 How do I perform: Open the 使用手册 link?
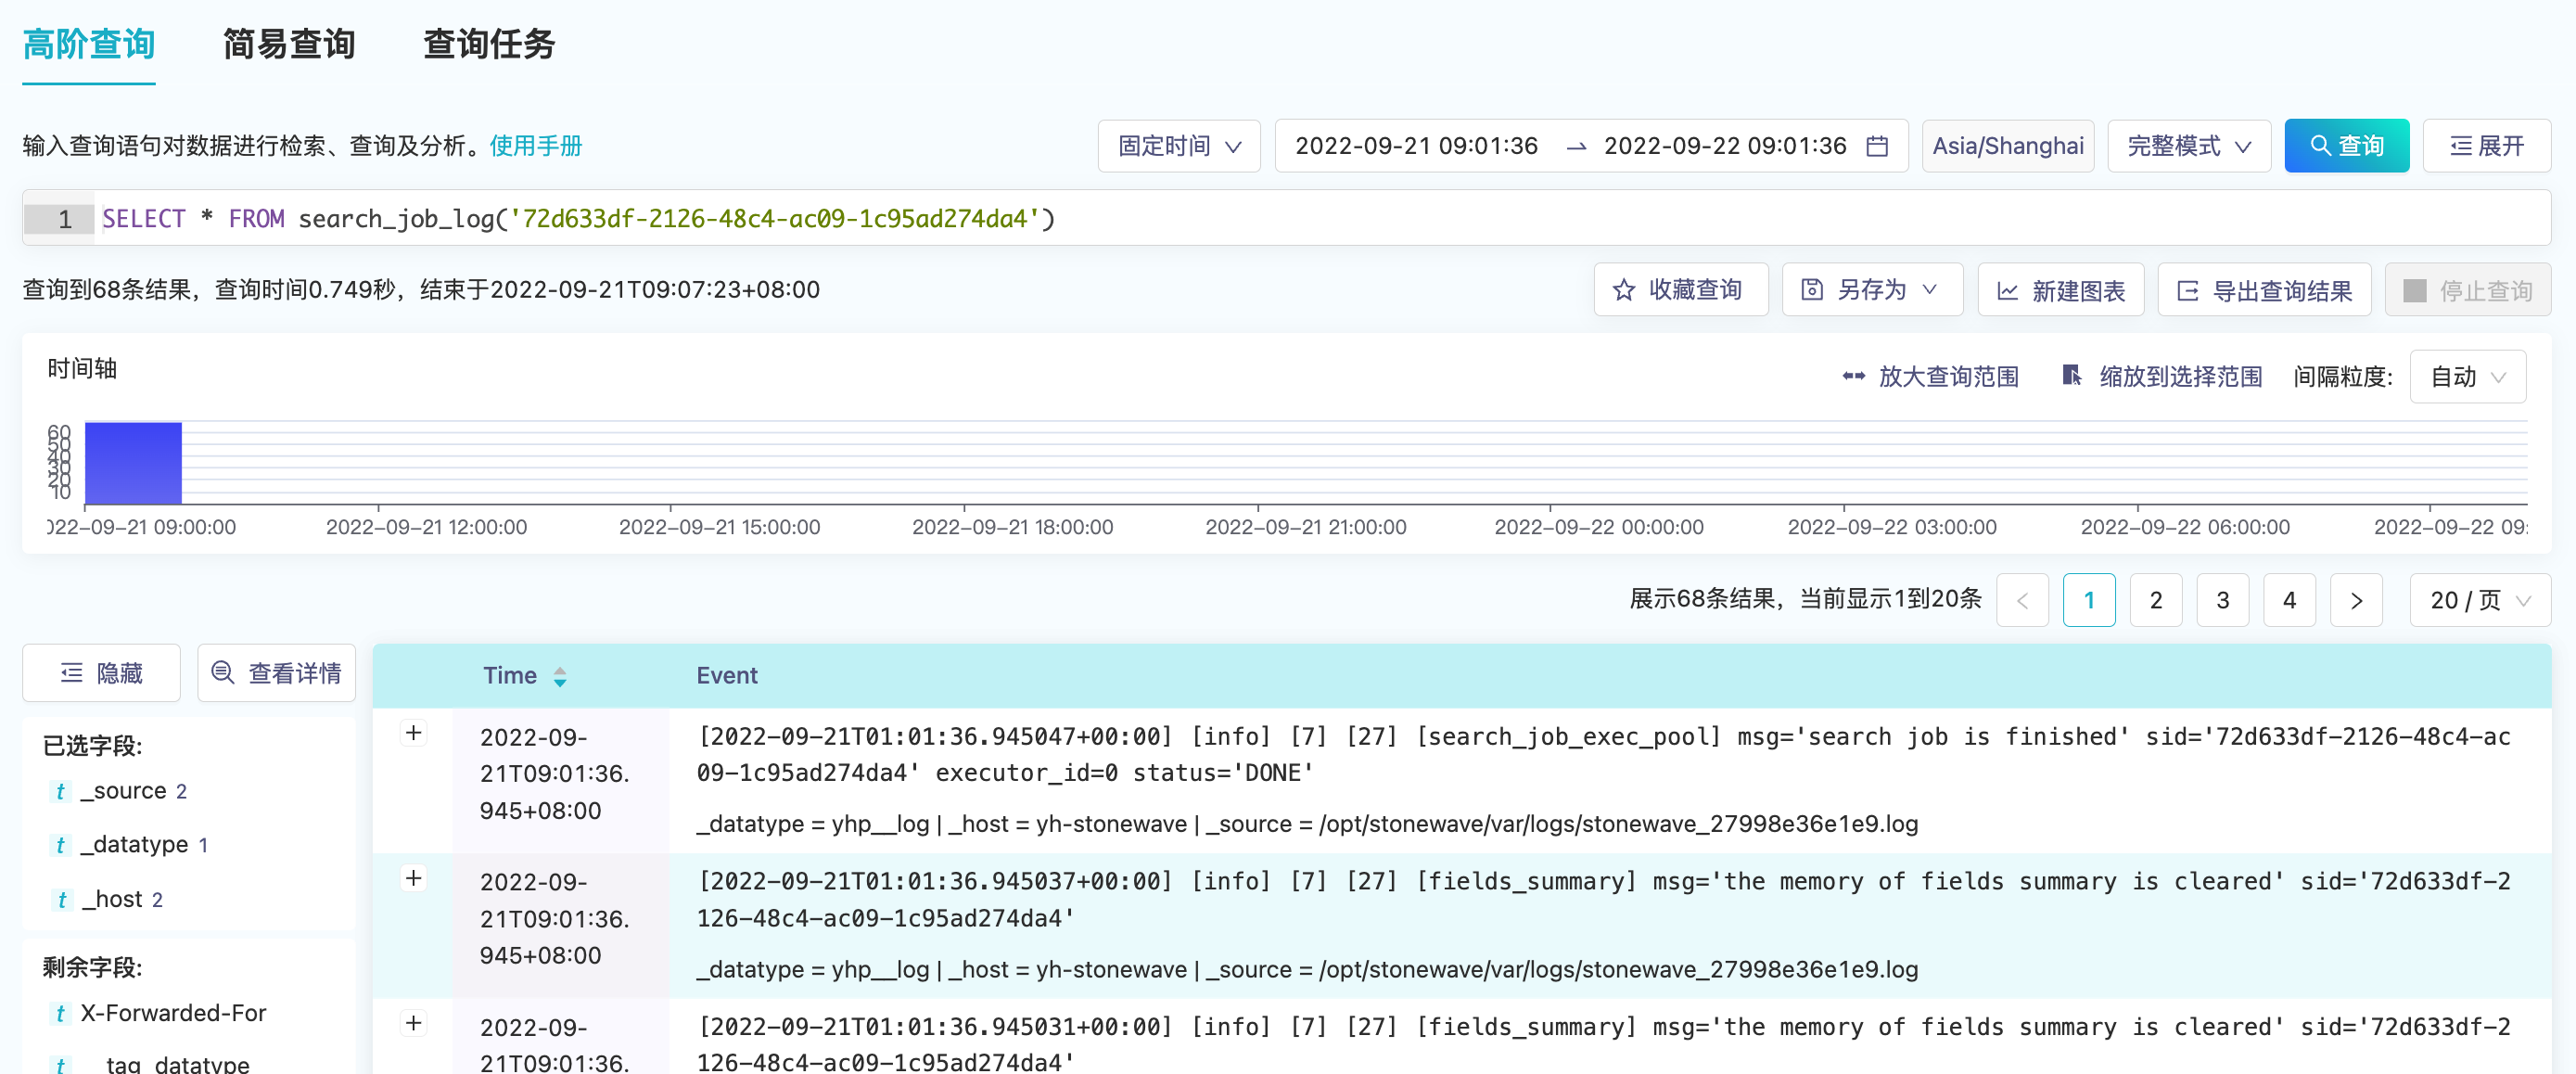(x=536, y=146)
